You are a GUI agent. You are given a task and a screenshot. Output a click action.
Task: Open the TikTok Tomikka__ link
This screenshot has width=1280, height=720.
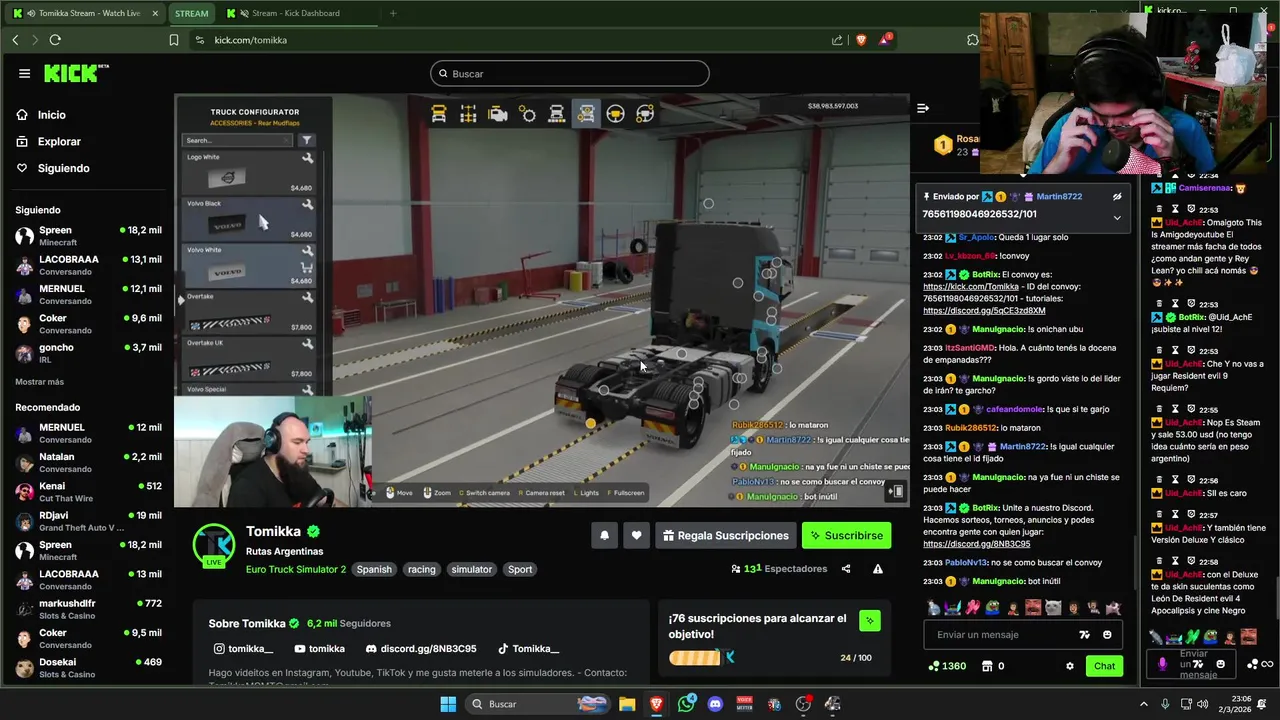528,649
